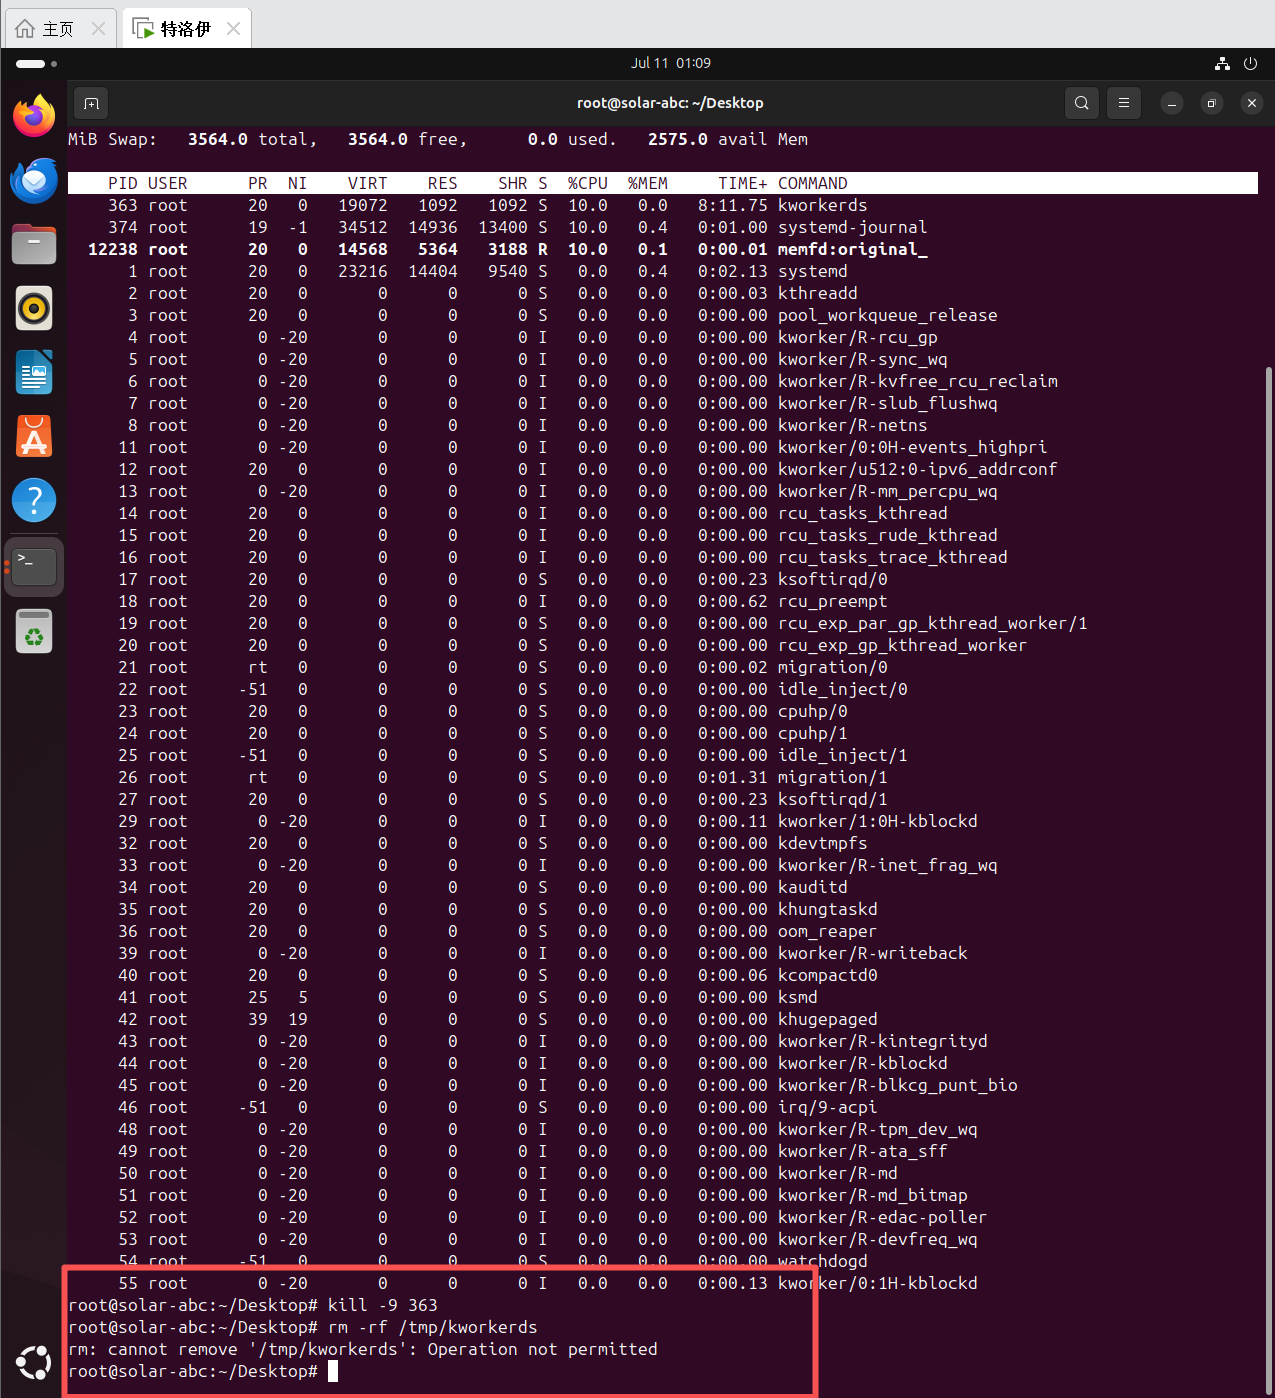
Task: Open Ubuntu Software app center icon
Action: (34, 436)
